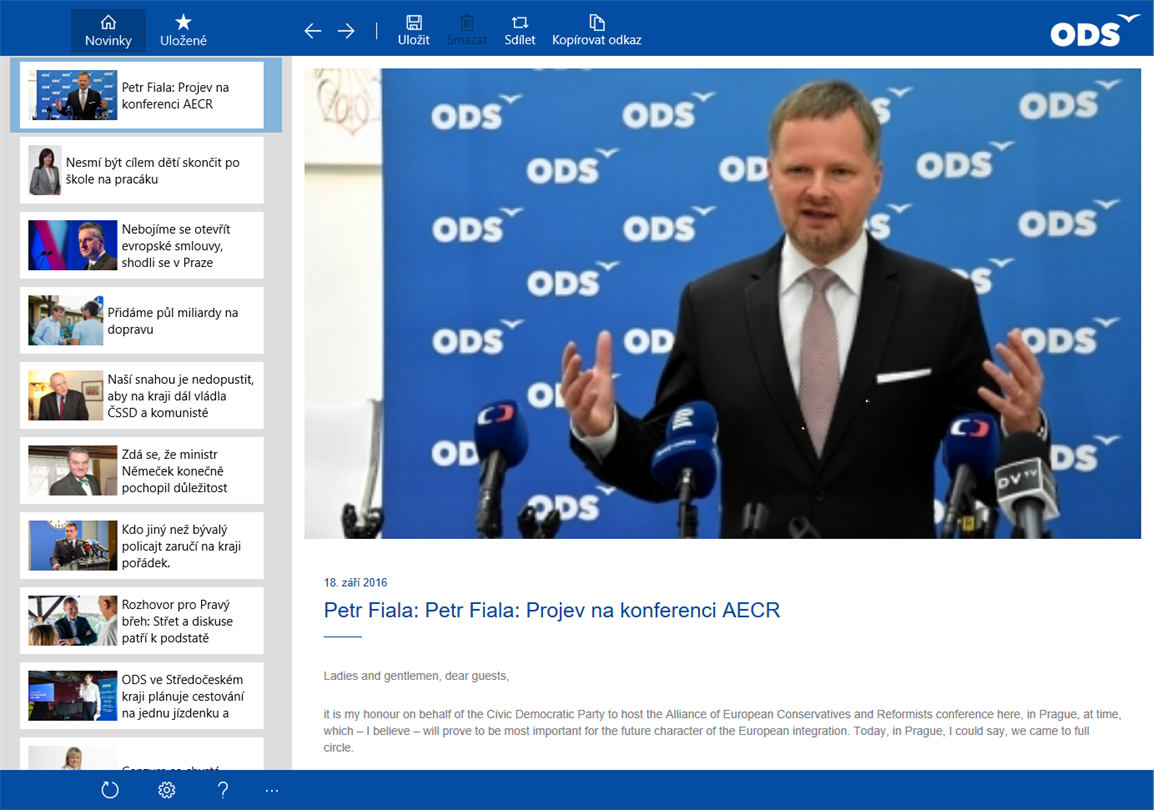Image resolution: width=1154 pixels, height=810 pixels.
Task: Open article 'ODS ve Středočeském kraji plánuje'
Action: click(x=142, y=695)
